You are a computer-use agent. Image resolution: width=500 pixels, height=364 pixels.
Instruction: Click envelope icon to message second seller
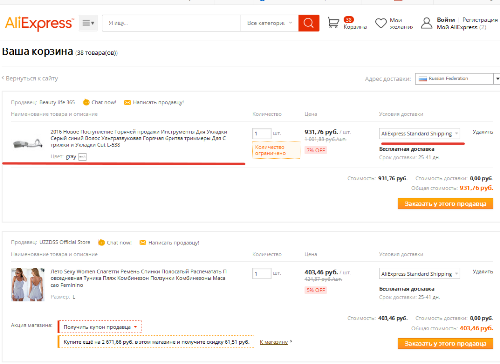143,242
